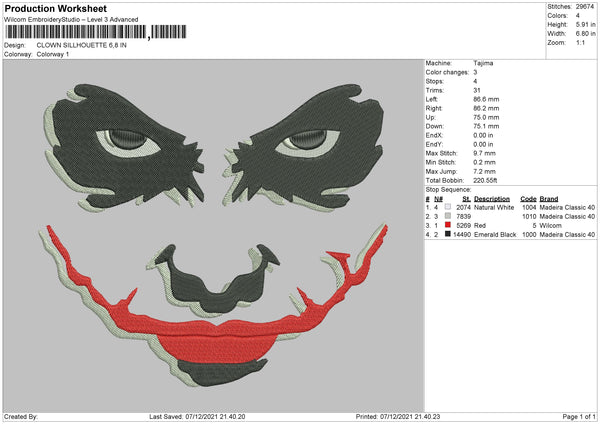Click the clown face embroidery design preview
The height and width of the screenshot is (424, 600).
click(x=213, y=235)
